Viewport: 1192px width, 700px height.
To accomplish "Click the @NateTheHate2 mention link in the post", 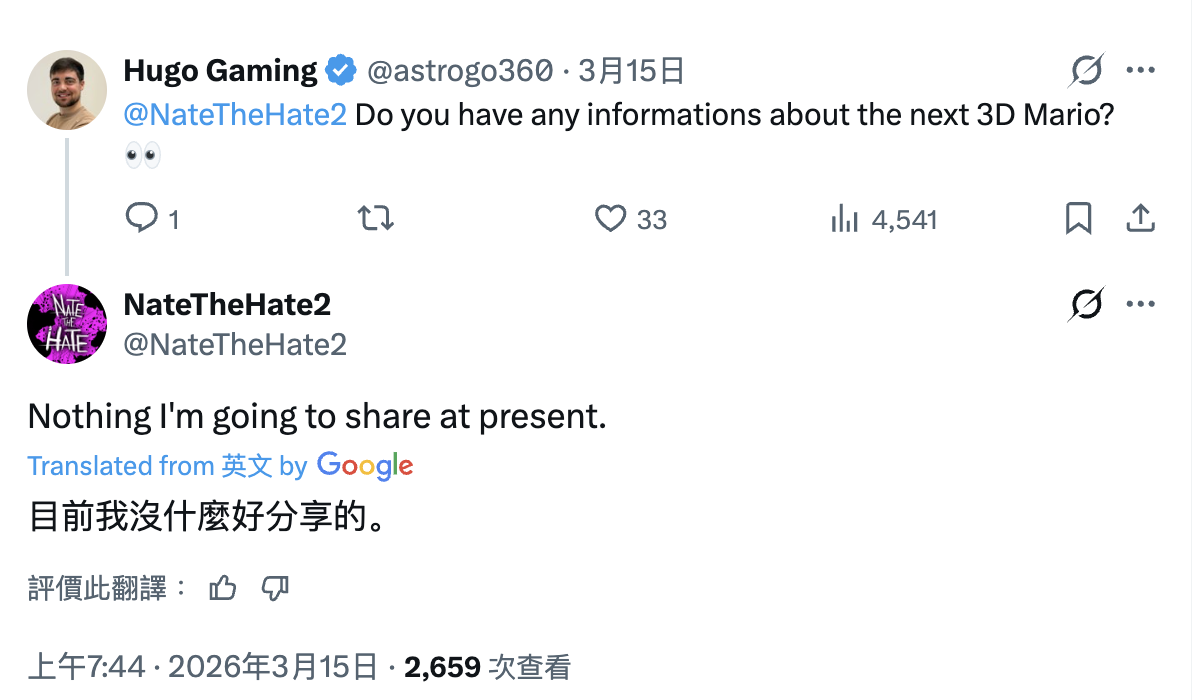I will pos(235,114).
